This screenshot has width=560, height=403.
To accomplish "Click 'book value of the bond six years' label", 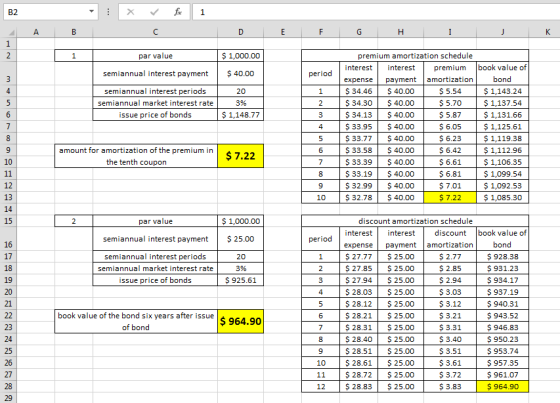I will point(136,321).
